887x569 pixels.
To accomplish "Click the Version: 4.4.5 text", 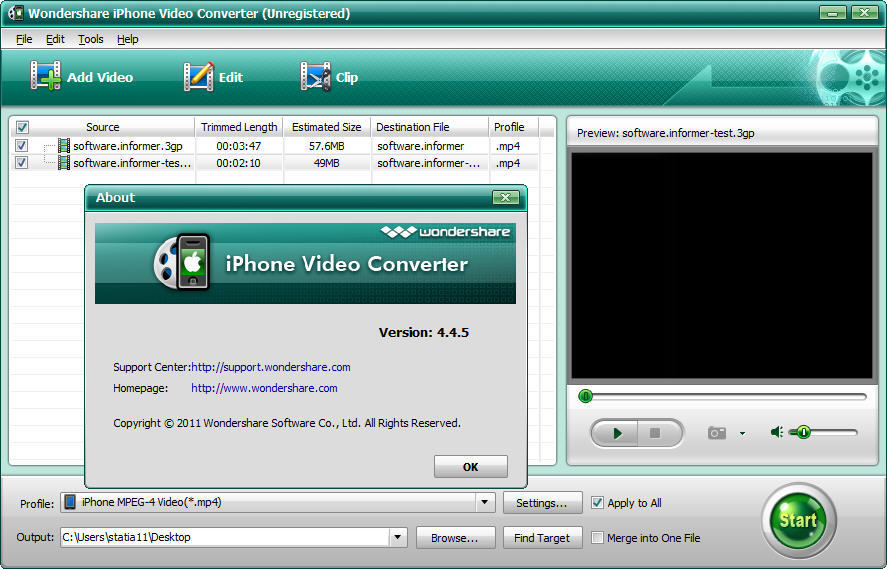I will pos(424,333).
